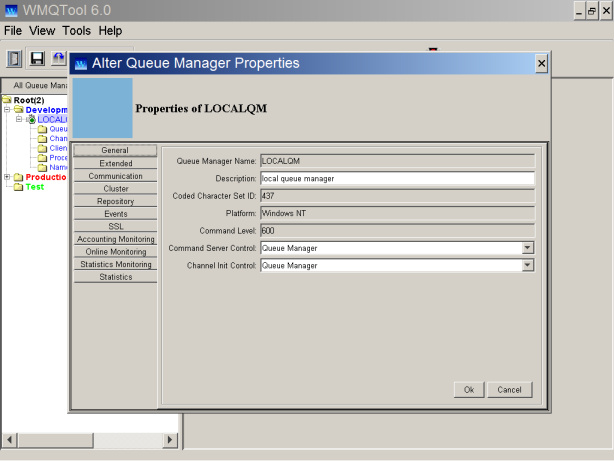Screen dimensions: 614x461
Task: Click the Channels folder icon in tree
Action: [x=42, y=139]
